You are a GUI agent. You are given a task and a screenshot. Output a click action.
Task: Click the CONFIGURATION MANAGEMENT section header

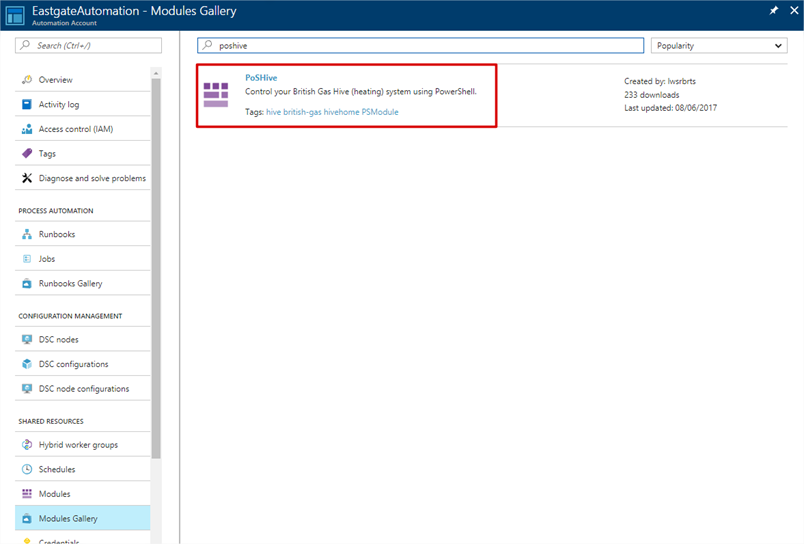(70, 316)
